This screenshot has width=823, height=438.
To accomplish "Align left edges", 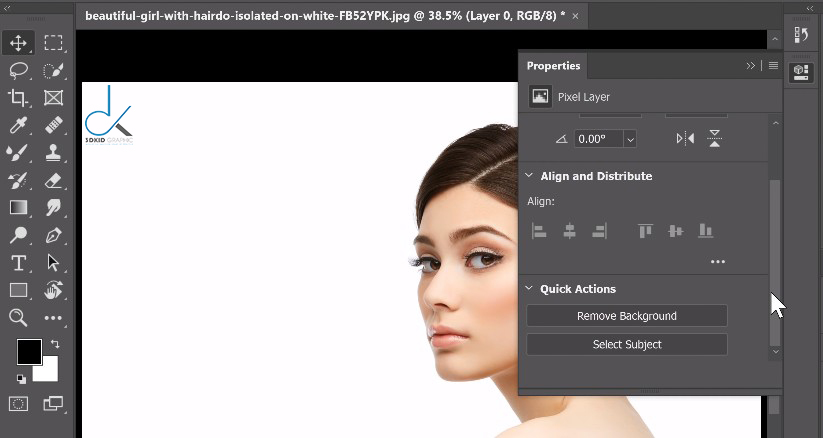I will [539, 231].
